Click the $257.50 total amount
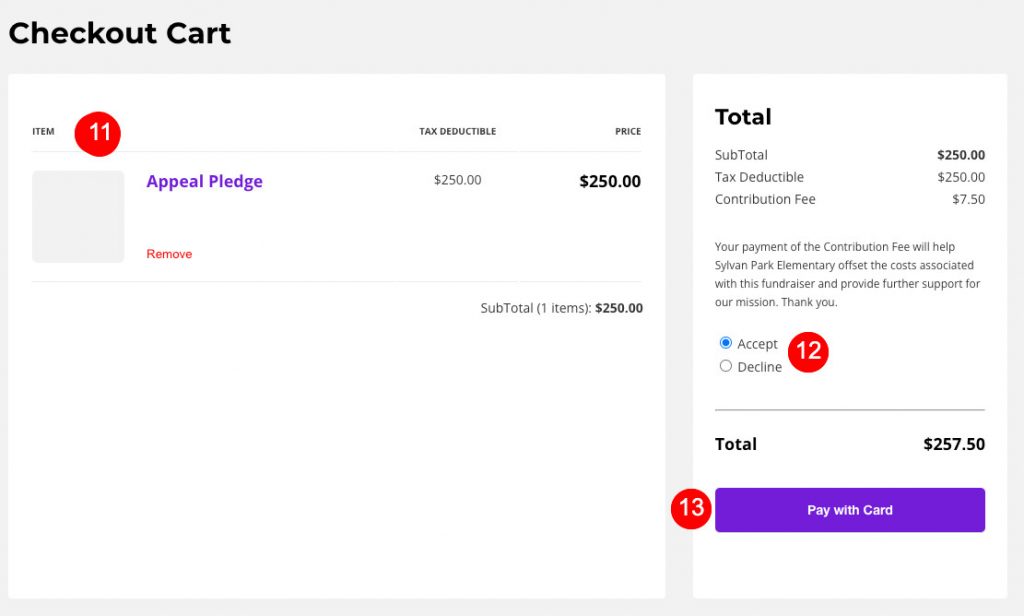The width and height of the screenshot is (1024, 616). [954, 444]
